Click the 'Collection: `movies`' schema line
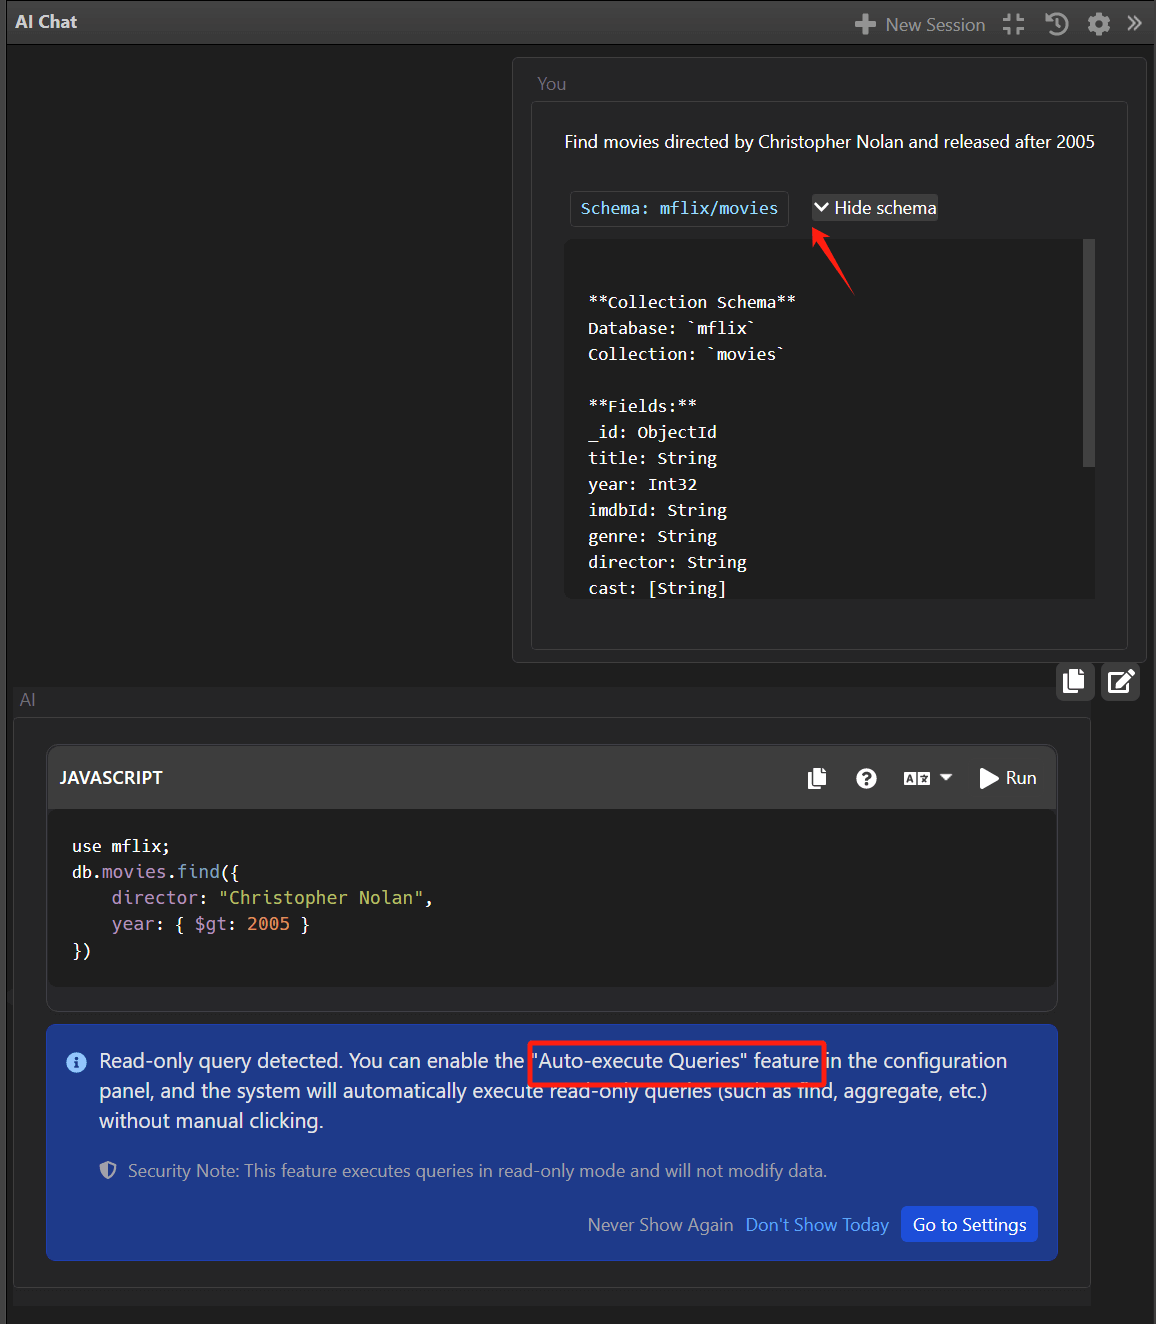The image size is (1156, 1324). 686,354
